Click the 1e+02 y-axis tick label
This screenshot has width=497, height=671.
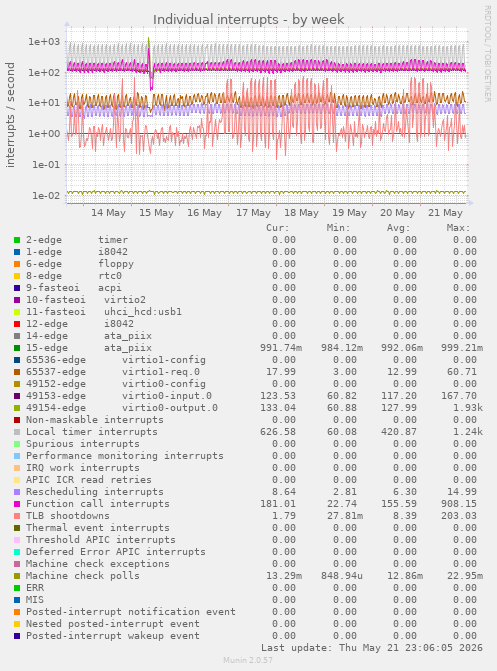[x=45, y=72]
